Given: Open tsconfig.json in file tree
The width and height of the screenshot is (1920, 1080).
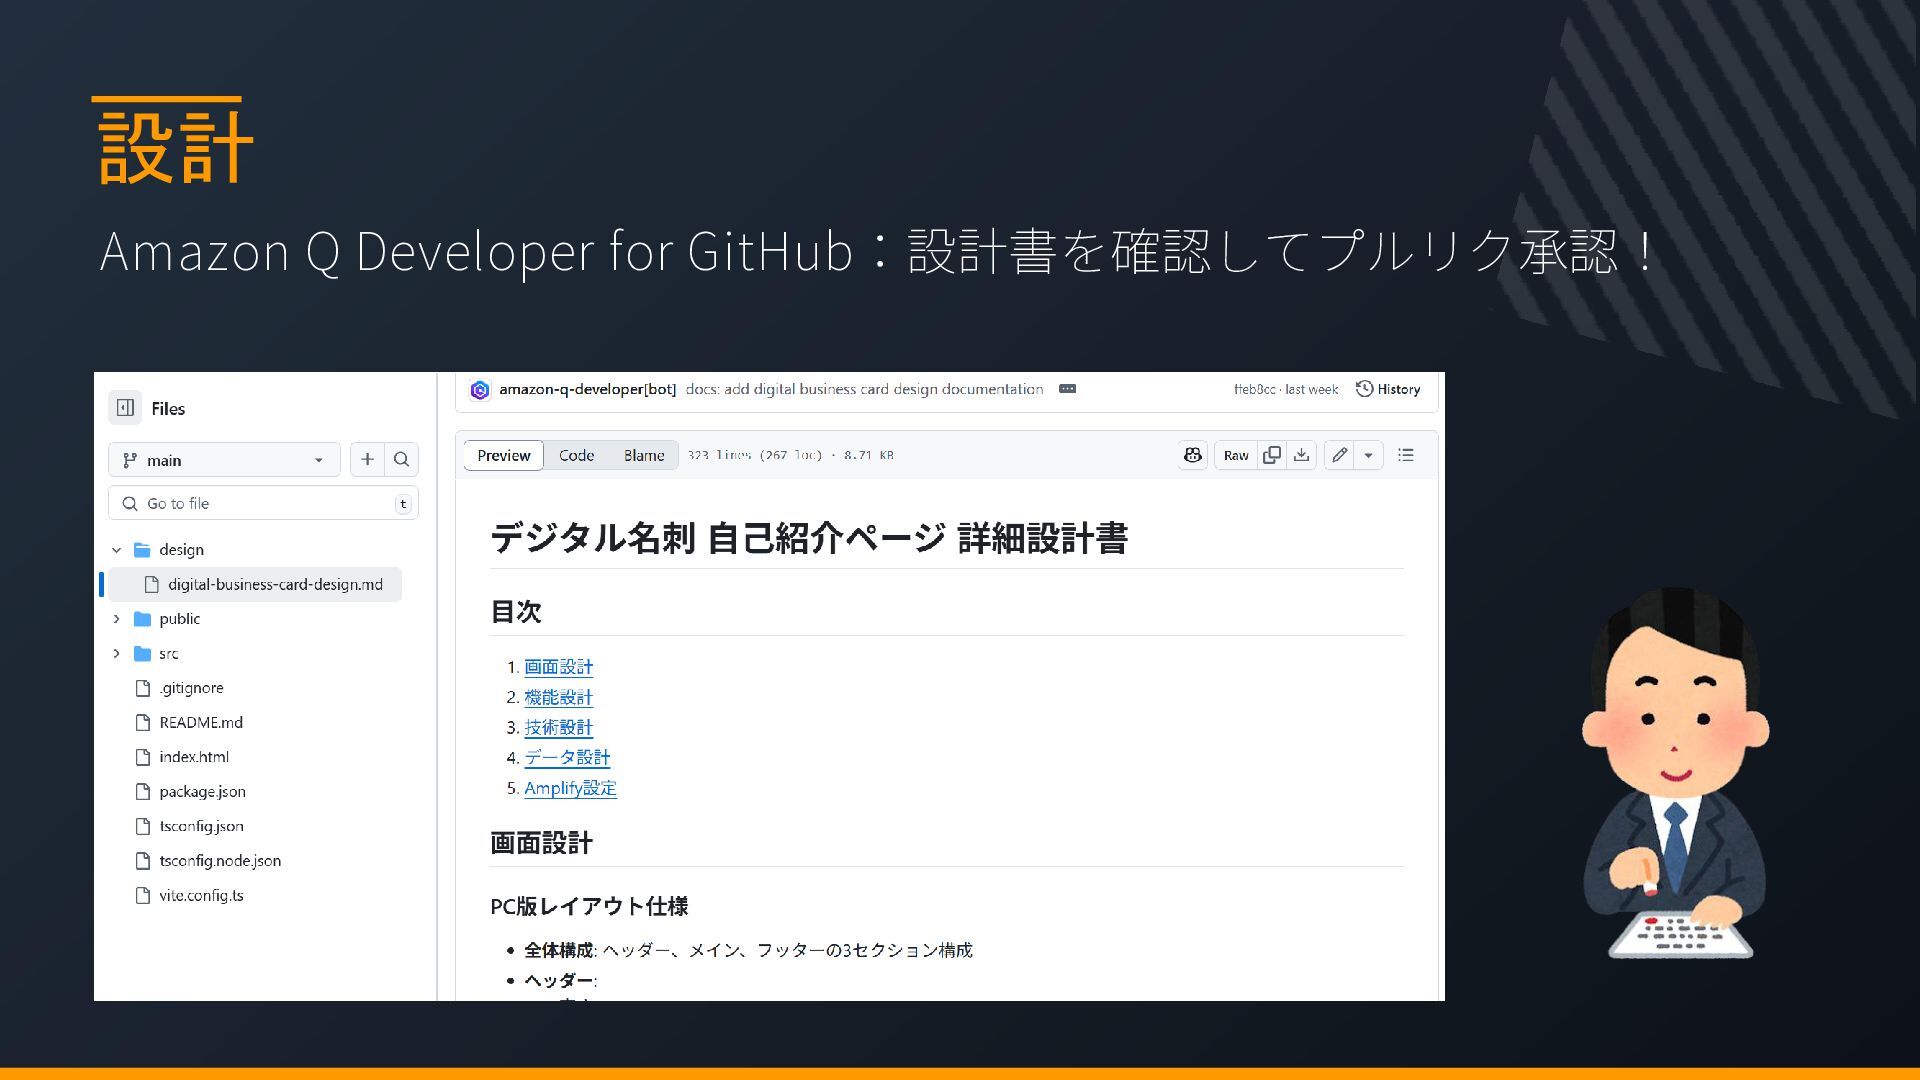Looking at the screenshot, I should 201,826.
